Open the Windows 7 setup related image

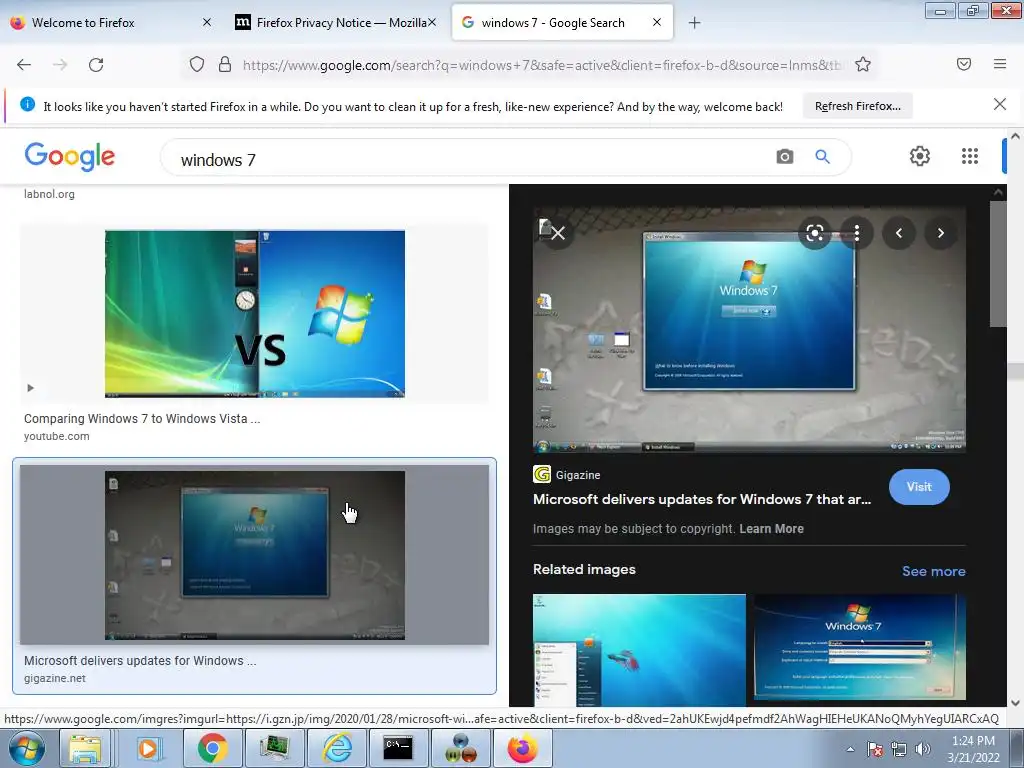859,648
